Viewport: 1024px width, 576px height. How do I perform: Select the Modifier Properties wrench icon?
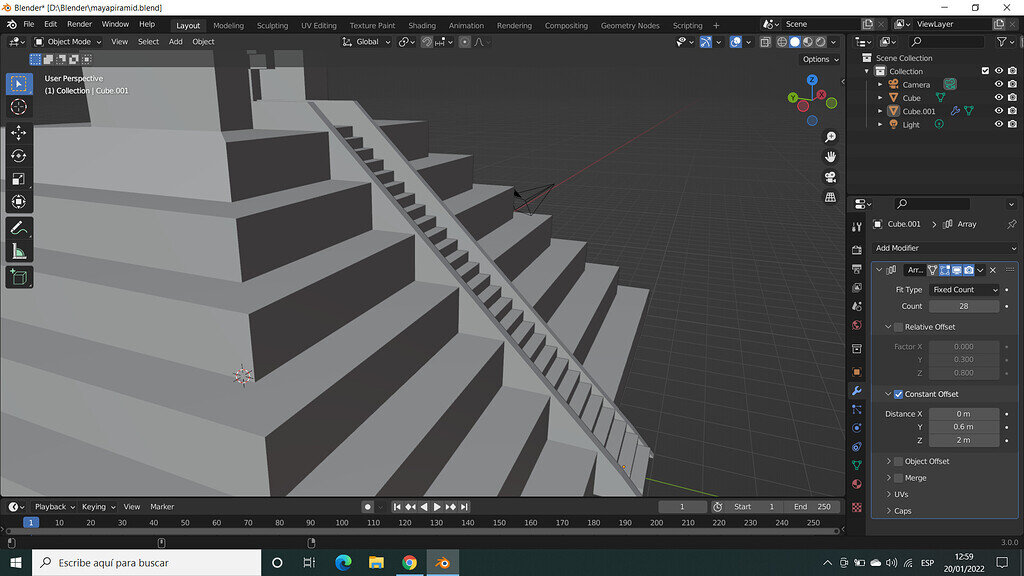click(856, 391)
